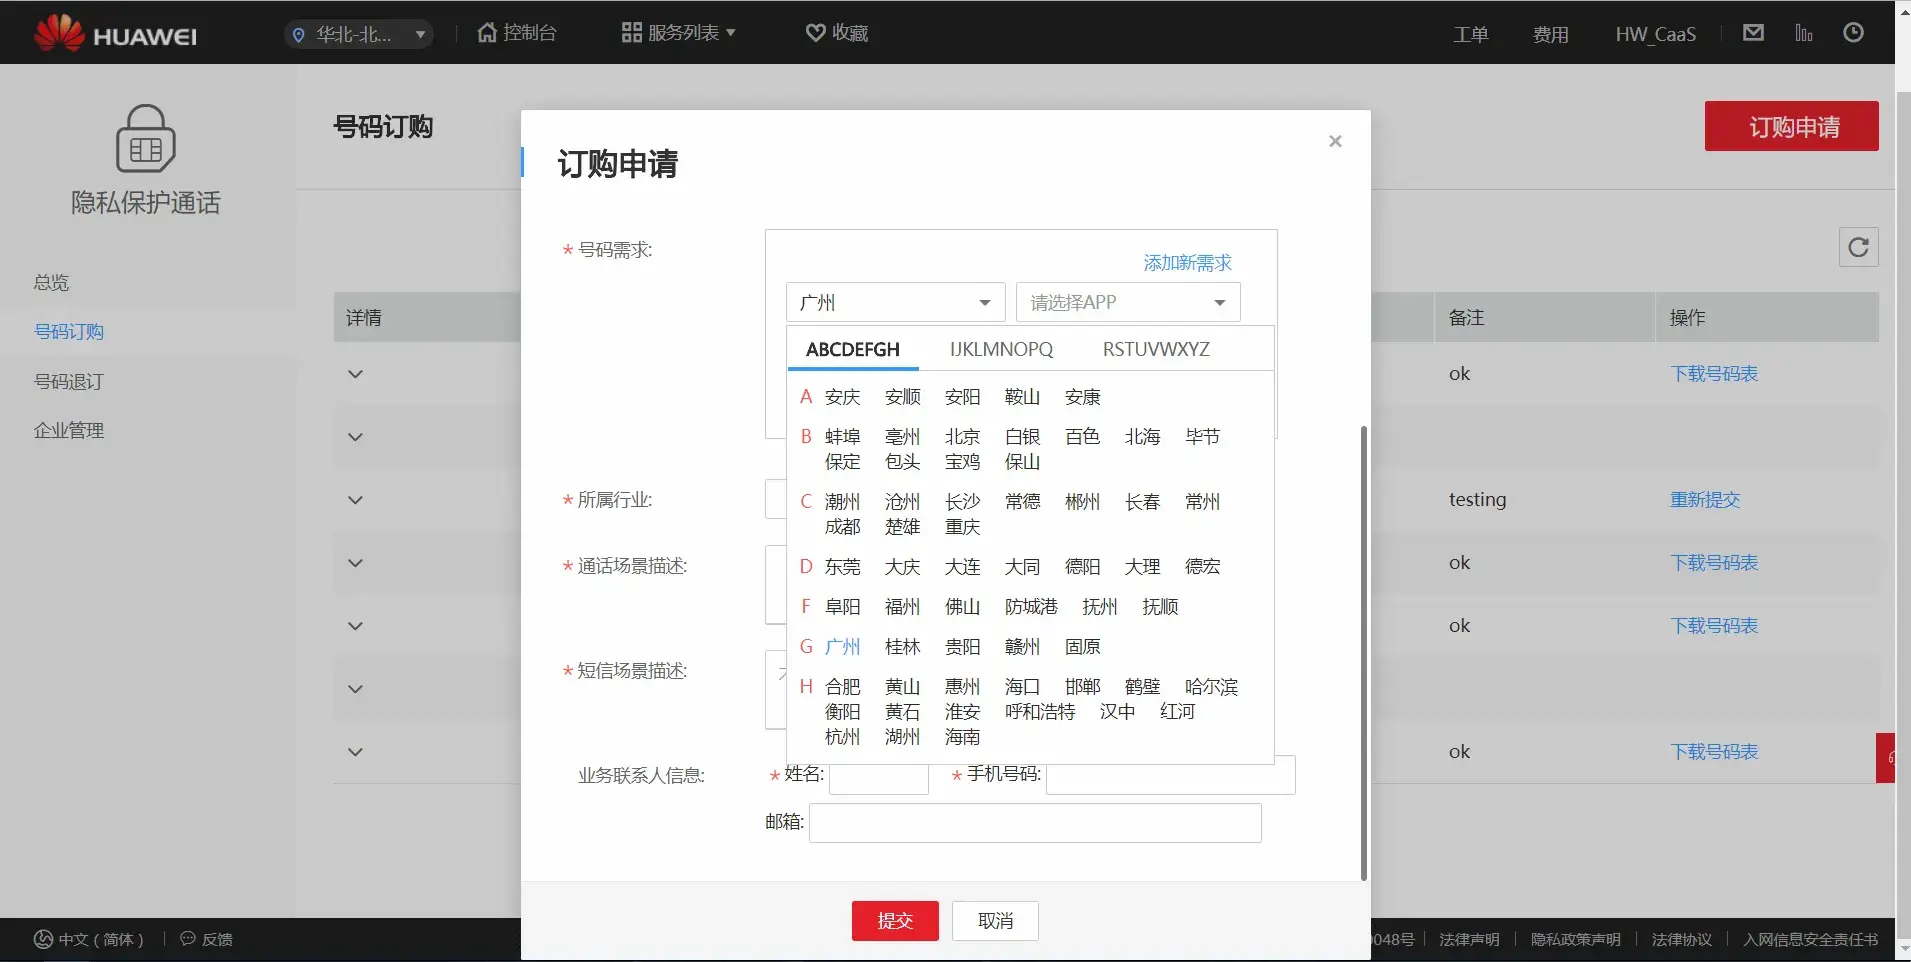Switch to the IJKLMNOPQ city tab
This screenshot has width=1911, height=962.
1001,349
